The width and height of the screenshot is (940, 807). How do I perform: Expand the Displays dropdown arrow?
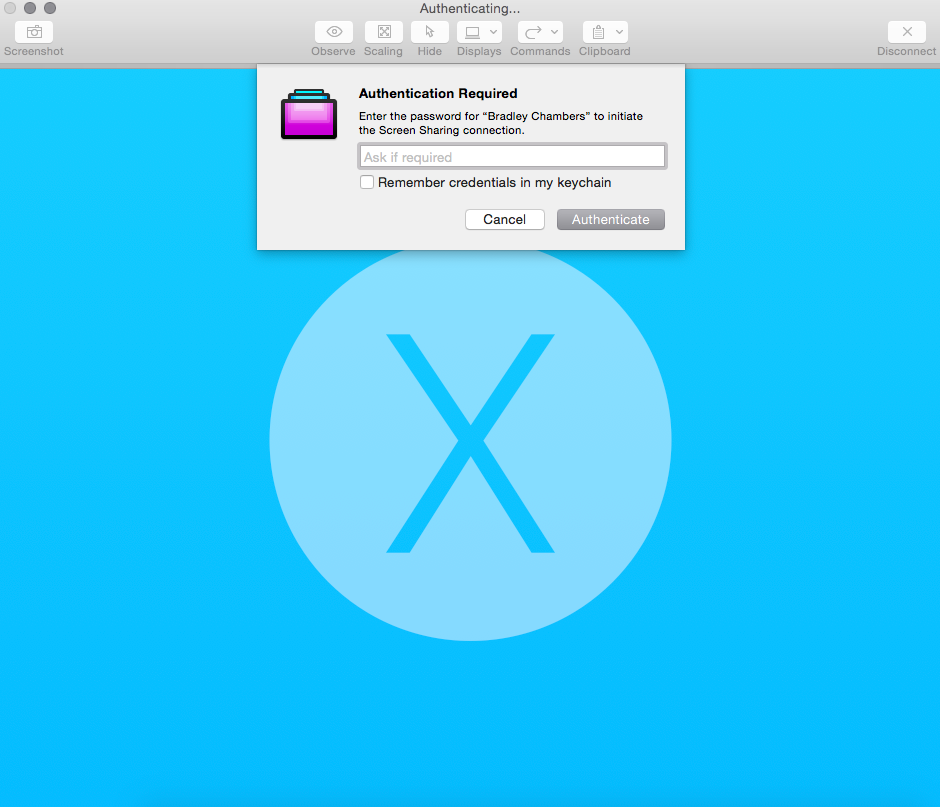point(493,32)
